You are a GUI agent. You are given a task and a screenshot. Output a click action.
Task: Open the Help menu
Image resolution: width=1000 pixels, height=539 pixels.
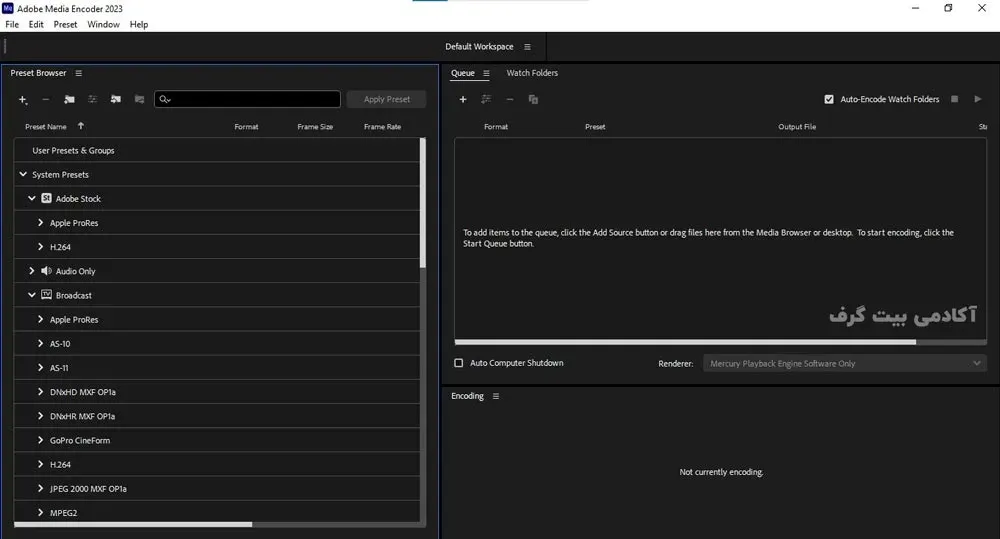click(139, 24)
